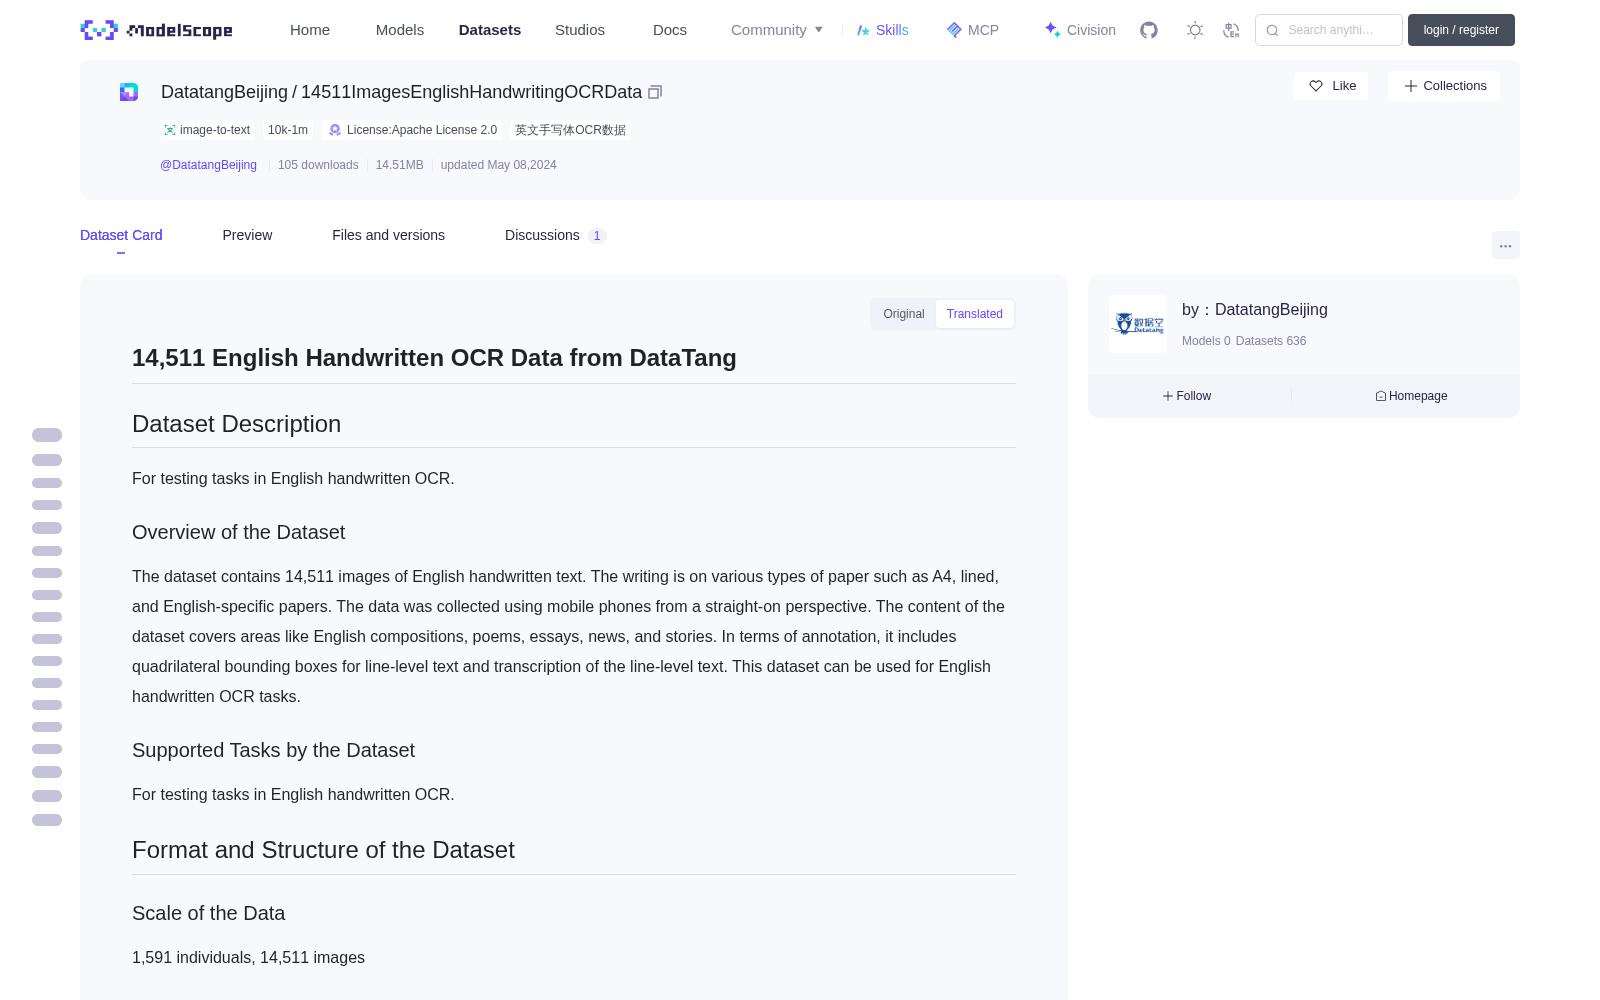Click the login / register button

click(x=1461, y=30)
